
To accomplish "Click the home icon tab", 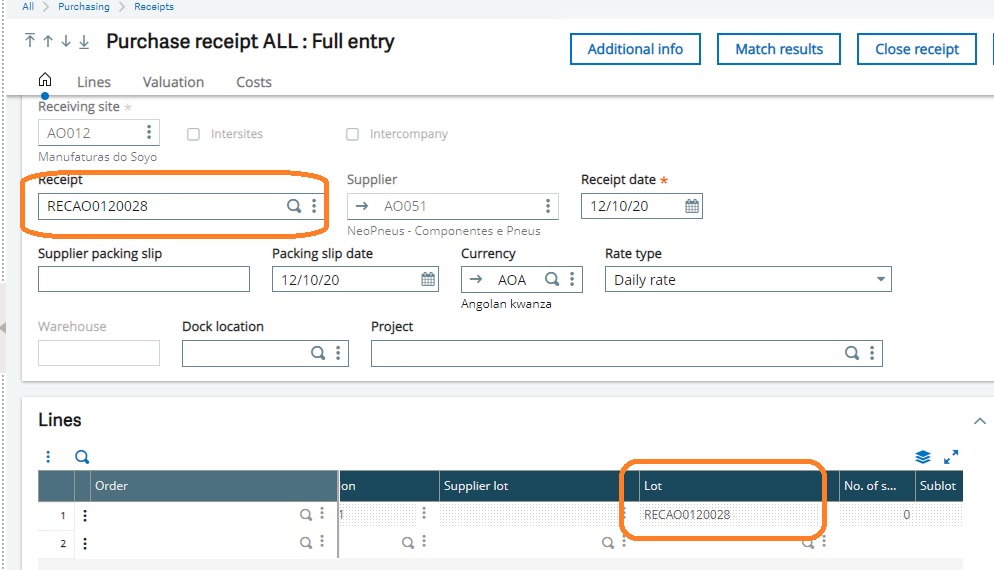I will 44,80.
